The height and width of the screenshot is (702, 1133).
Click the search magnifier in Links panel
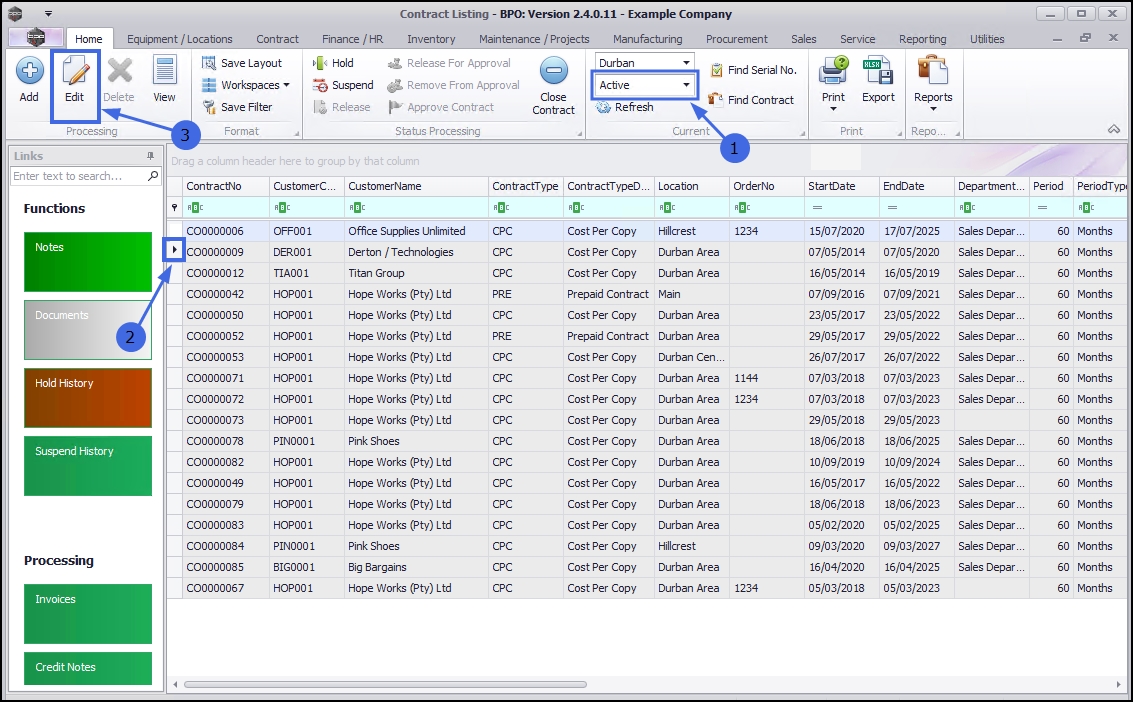pos(152,176)
